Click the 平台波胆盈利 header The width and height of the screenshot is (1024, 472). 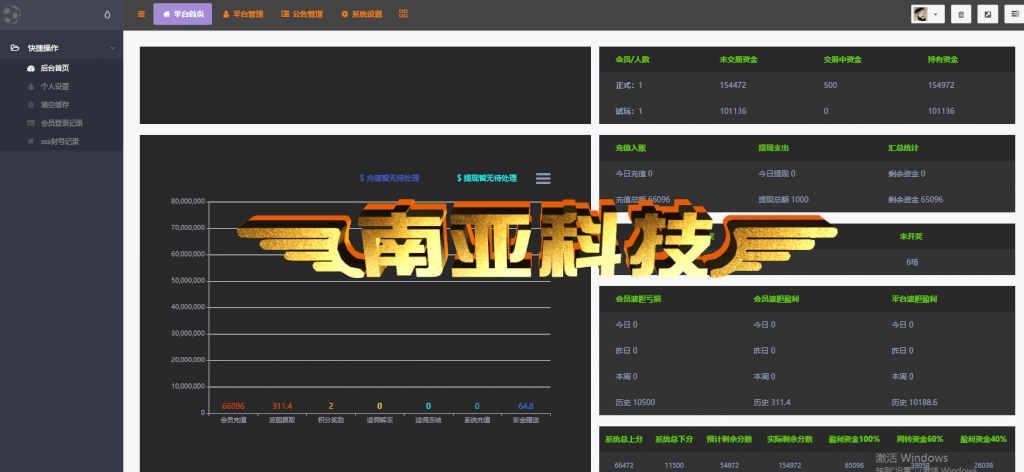(x=915, y=299)
